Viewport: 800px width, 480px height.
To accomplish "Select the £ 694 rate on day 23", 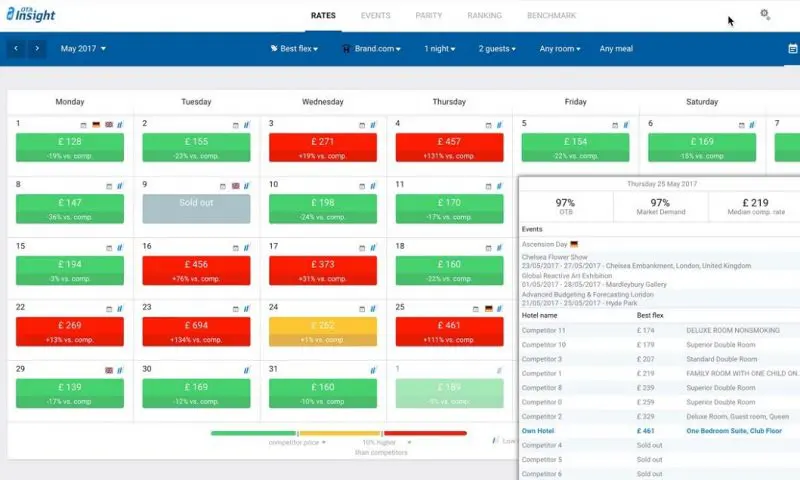I will [x=196, y=332].
